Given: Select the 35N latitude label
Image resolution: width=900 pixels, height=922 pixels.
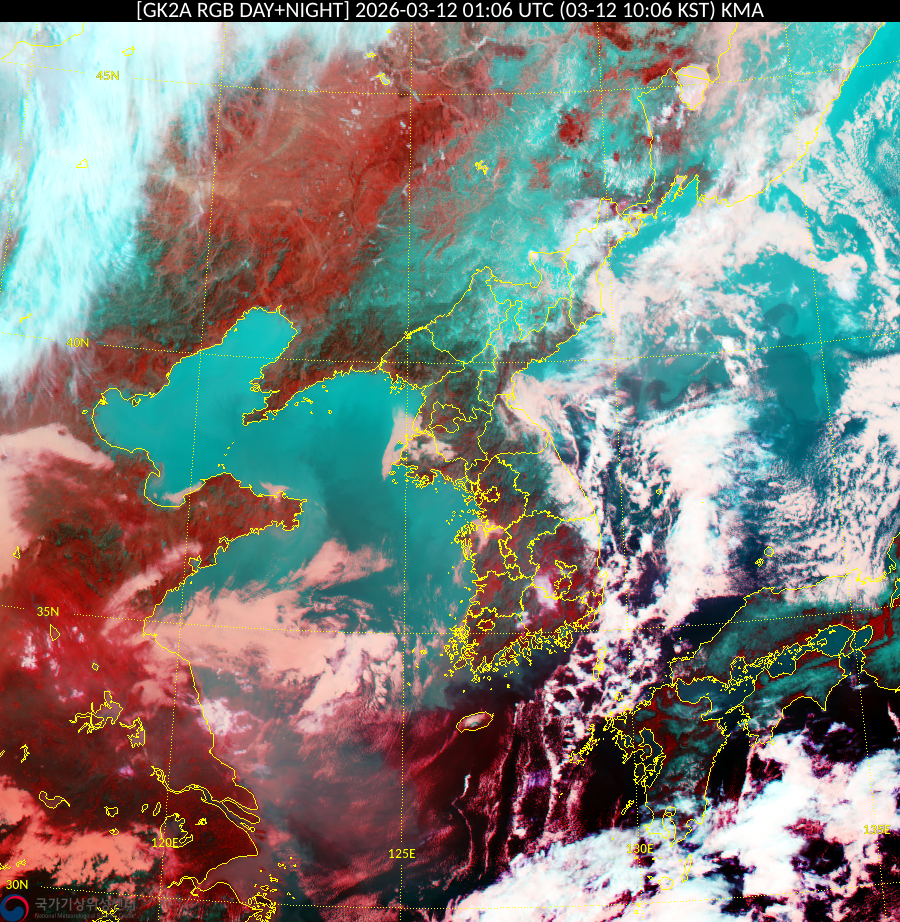Looking at the screenshot, I should click(x=47, y=611).
